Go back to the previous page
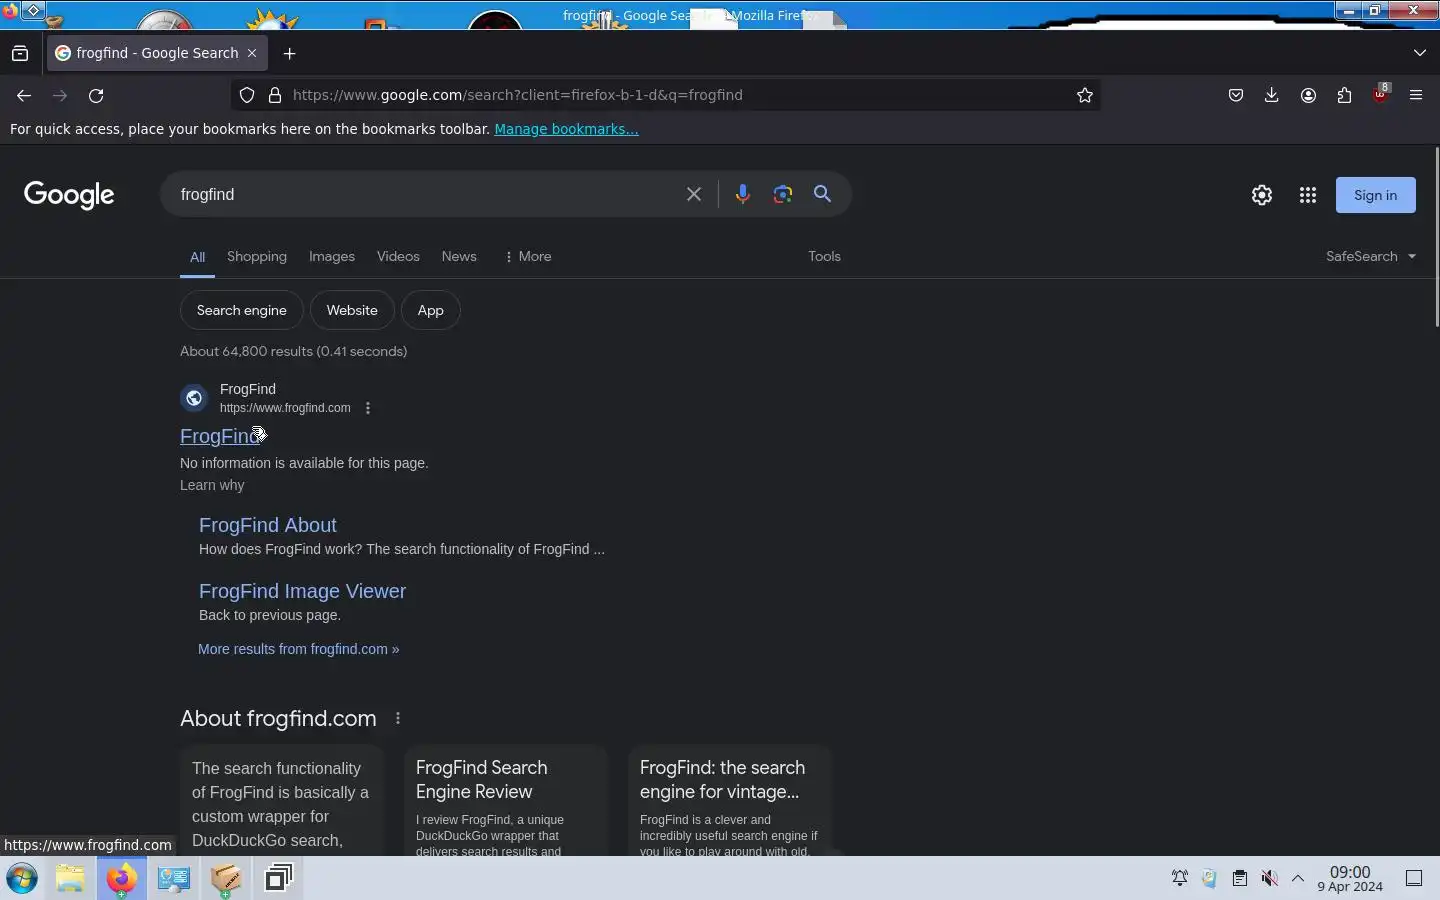The image size is (1440, 900). click(x=24, y=95)
